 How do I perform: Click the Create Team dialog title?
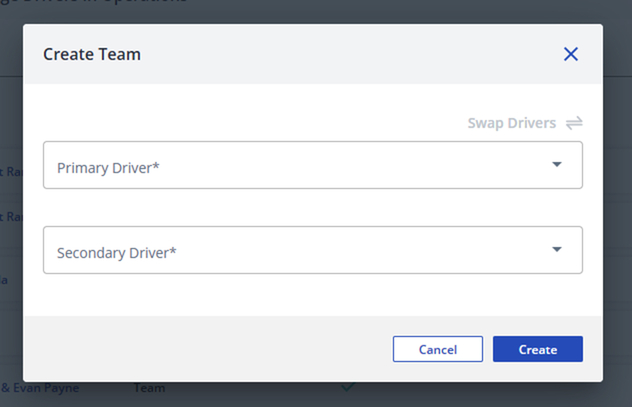tap(92, 54)
